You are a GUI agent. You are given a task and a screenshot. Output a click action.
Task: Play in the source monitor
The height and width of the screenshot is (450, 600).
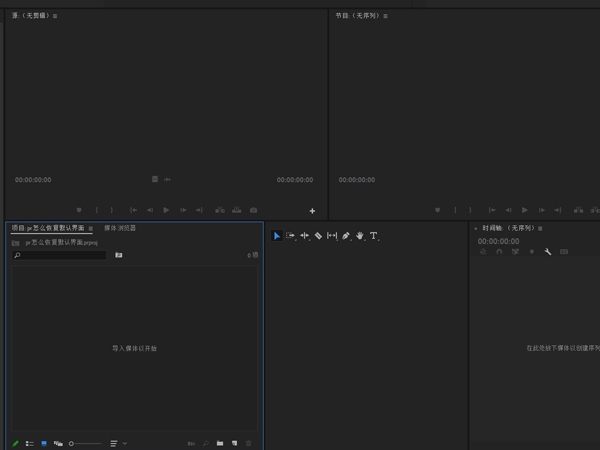[x=166, y=210]
